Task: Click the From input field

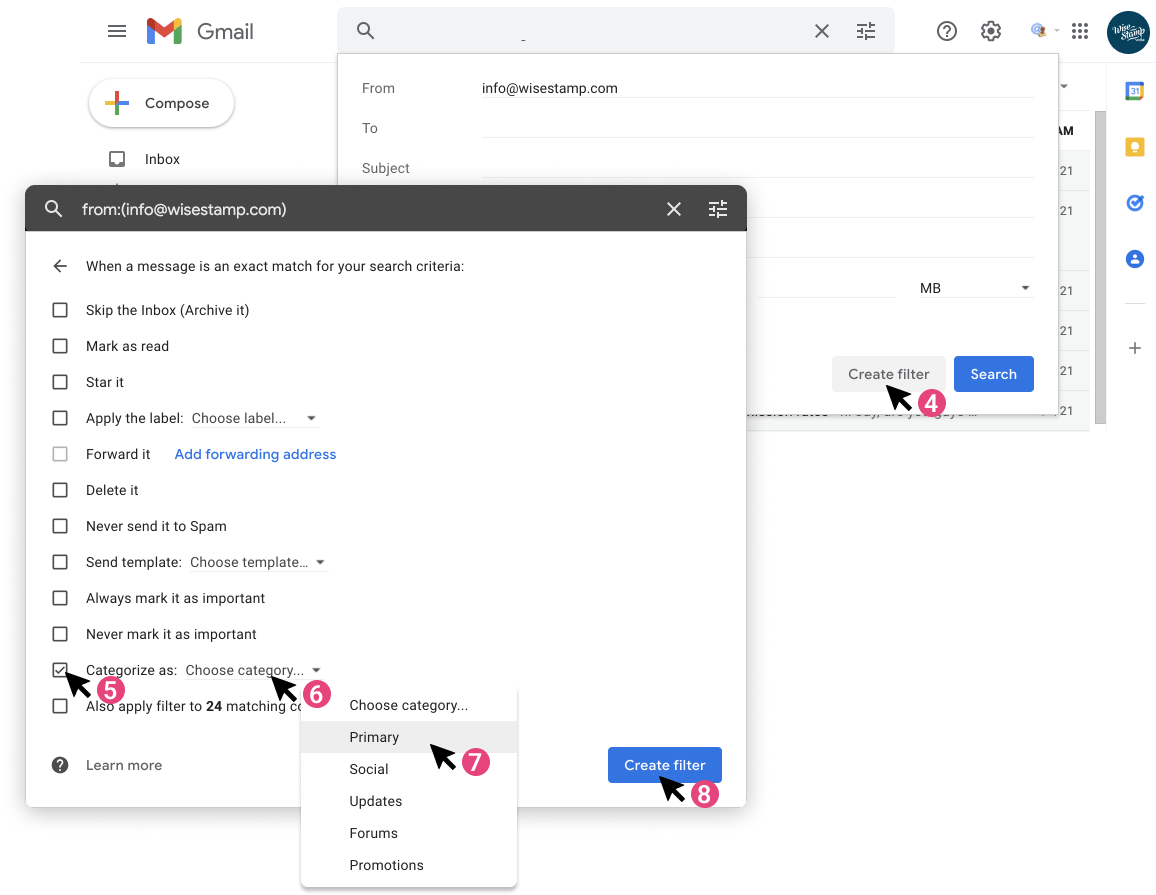Action: tap(700, 88)
